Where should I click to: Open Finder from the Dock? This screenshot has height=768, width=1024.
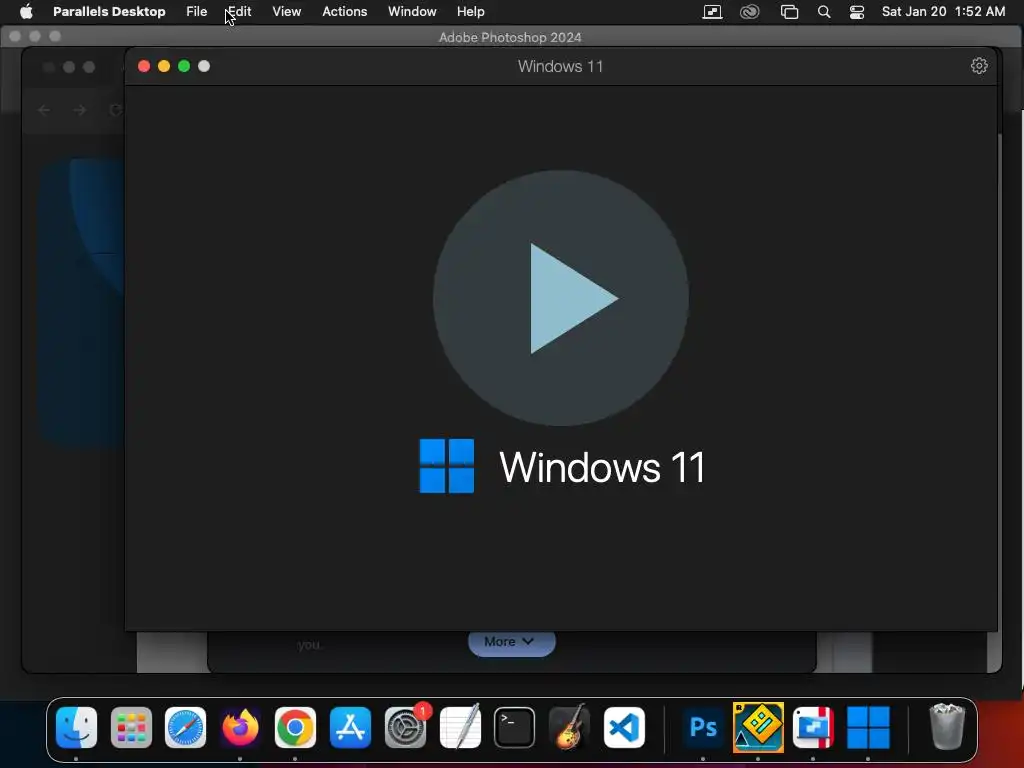pos(76,728)
